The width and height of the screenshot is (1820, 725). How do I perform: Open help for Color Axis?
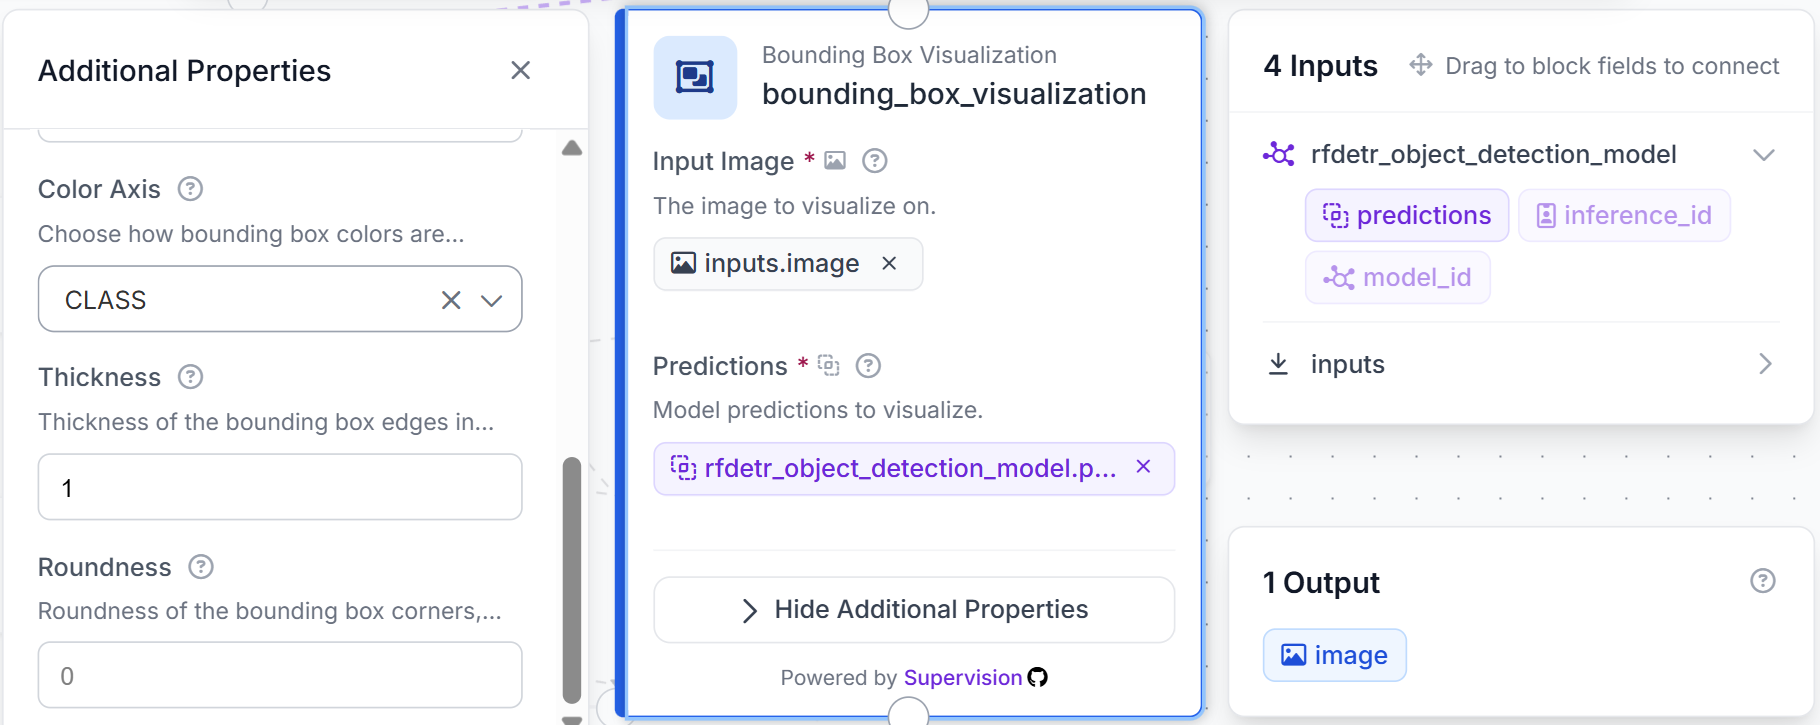(190, 189)
